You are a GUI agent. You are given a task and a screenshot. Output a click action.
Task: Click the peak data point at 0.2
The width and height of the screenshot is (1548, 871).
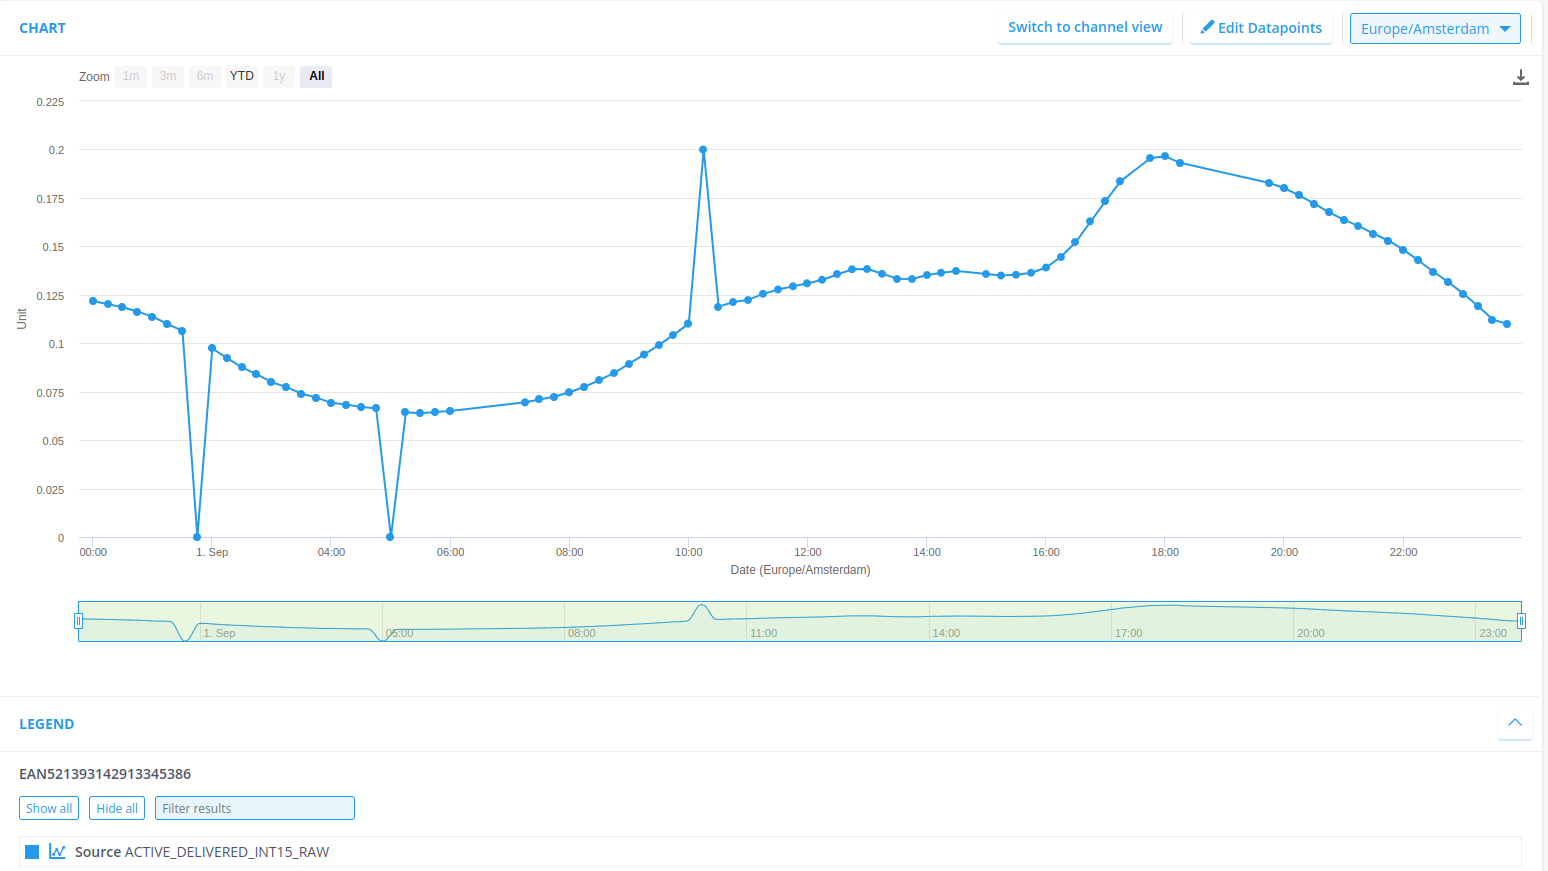click(x=703, y=150)
